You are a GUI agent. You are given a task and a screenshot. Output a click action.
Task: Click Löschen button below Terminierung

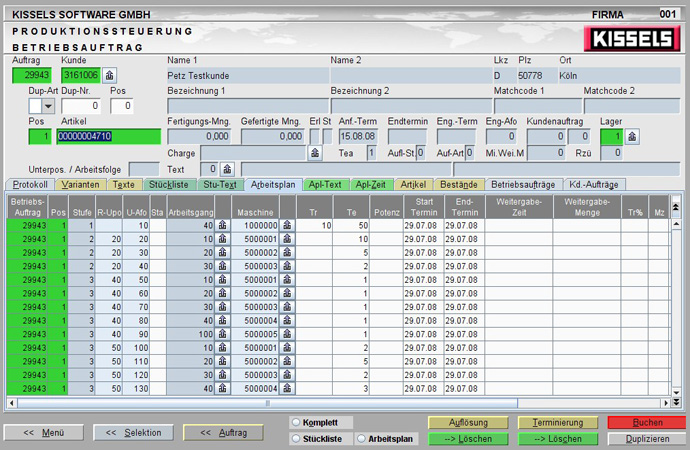[x=558, y=439]
